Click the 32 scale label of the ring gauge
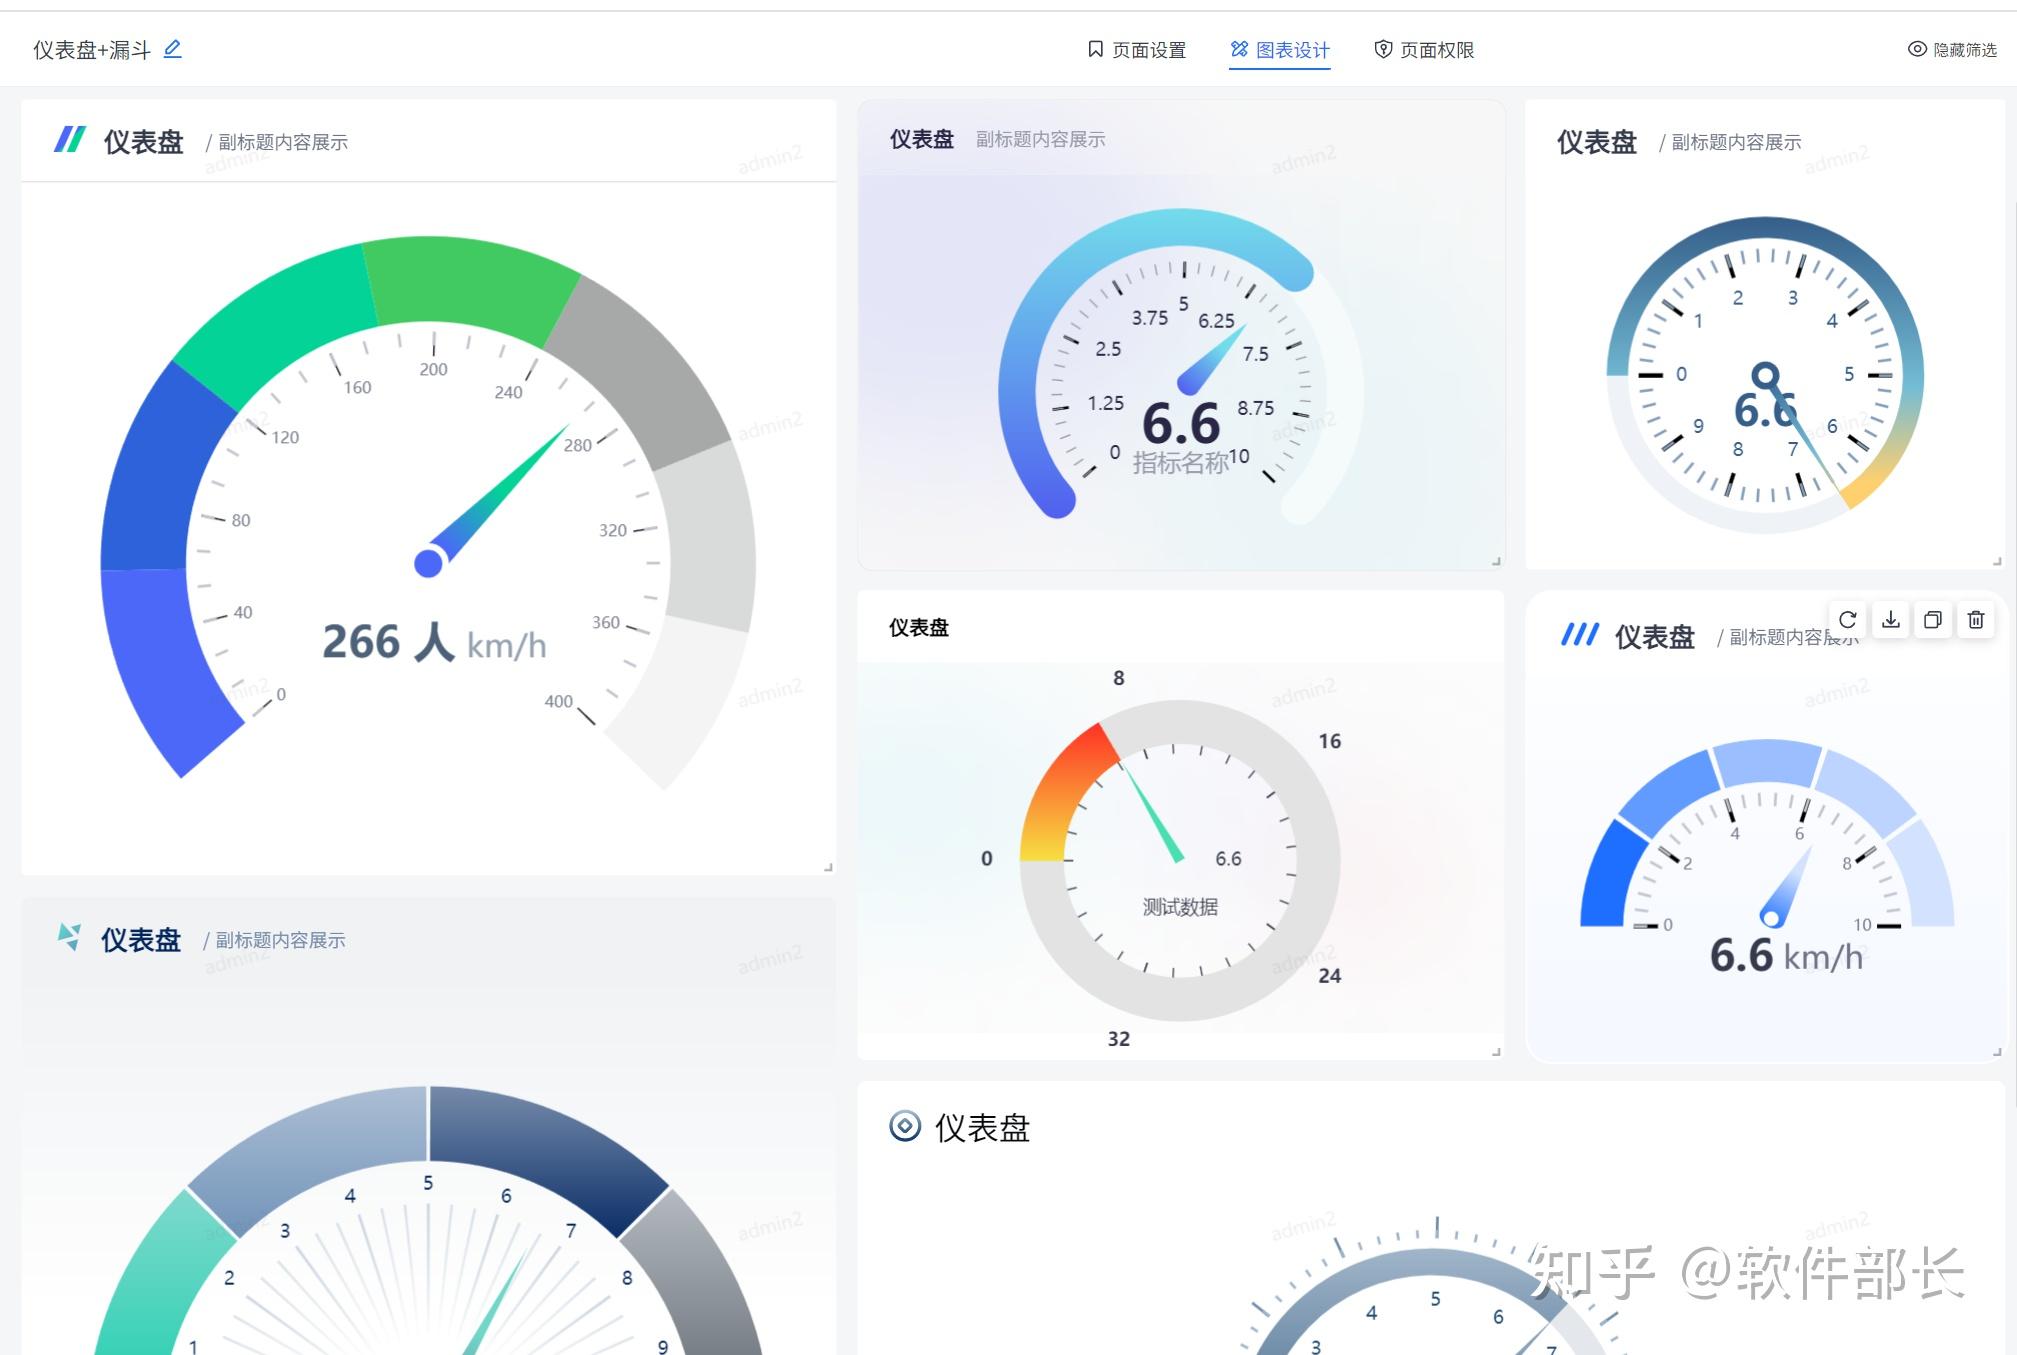Image resolution: width=2017 pixels, height=1355 pixels. pos(1118,1038)
